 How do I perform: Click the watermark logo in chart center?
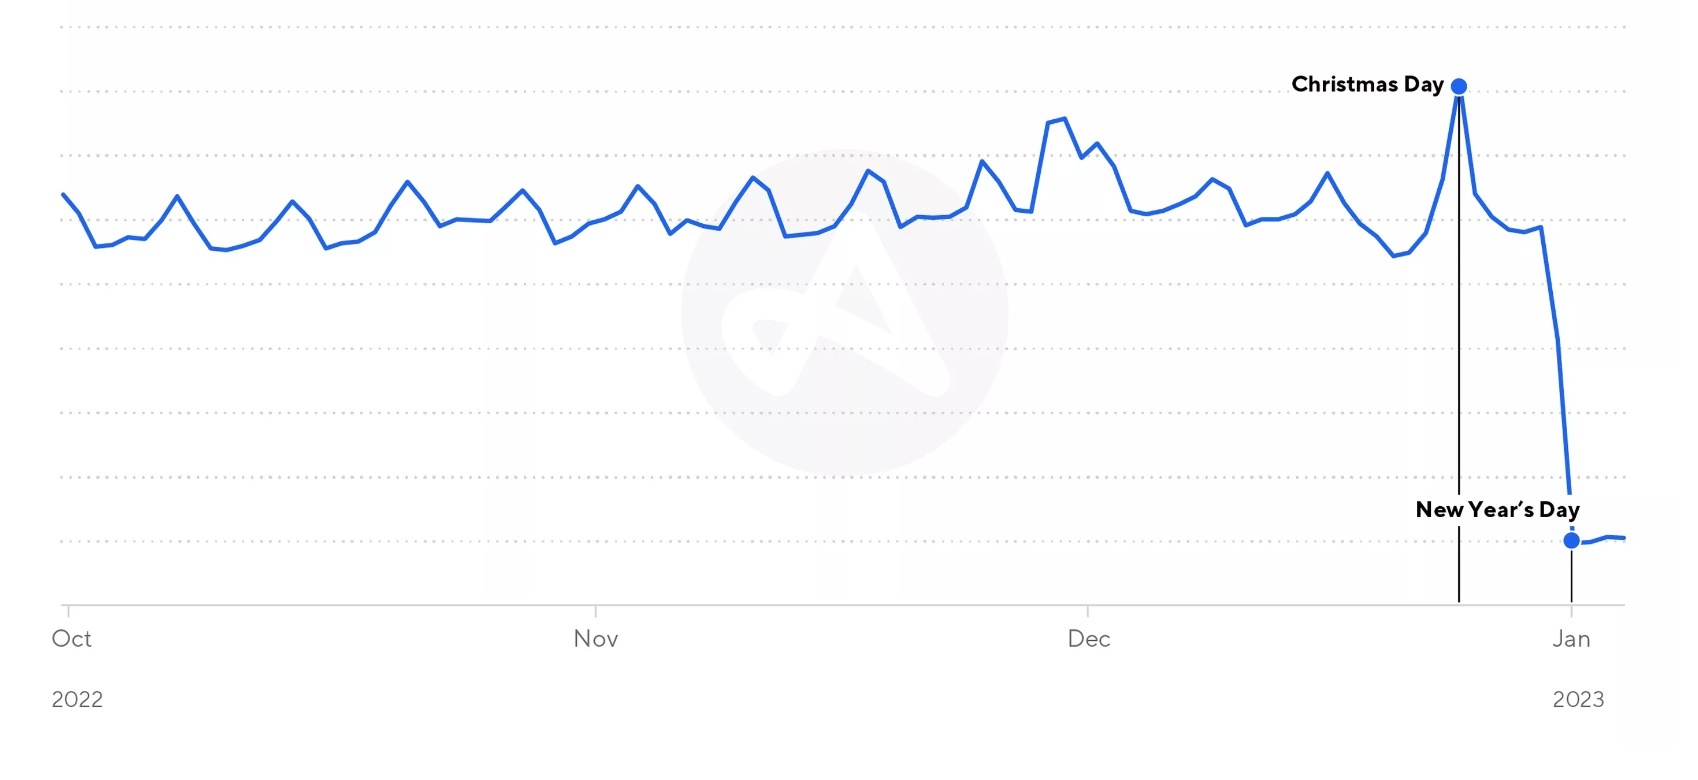pos(844,312)
